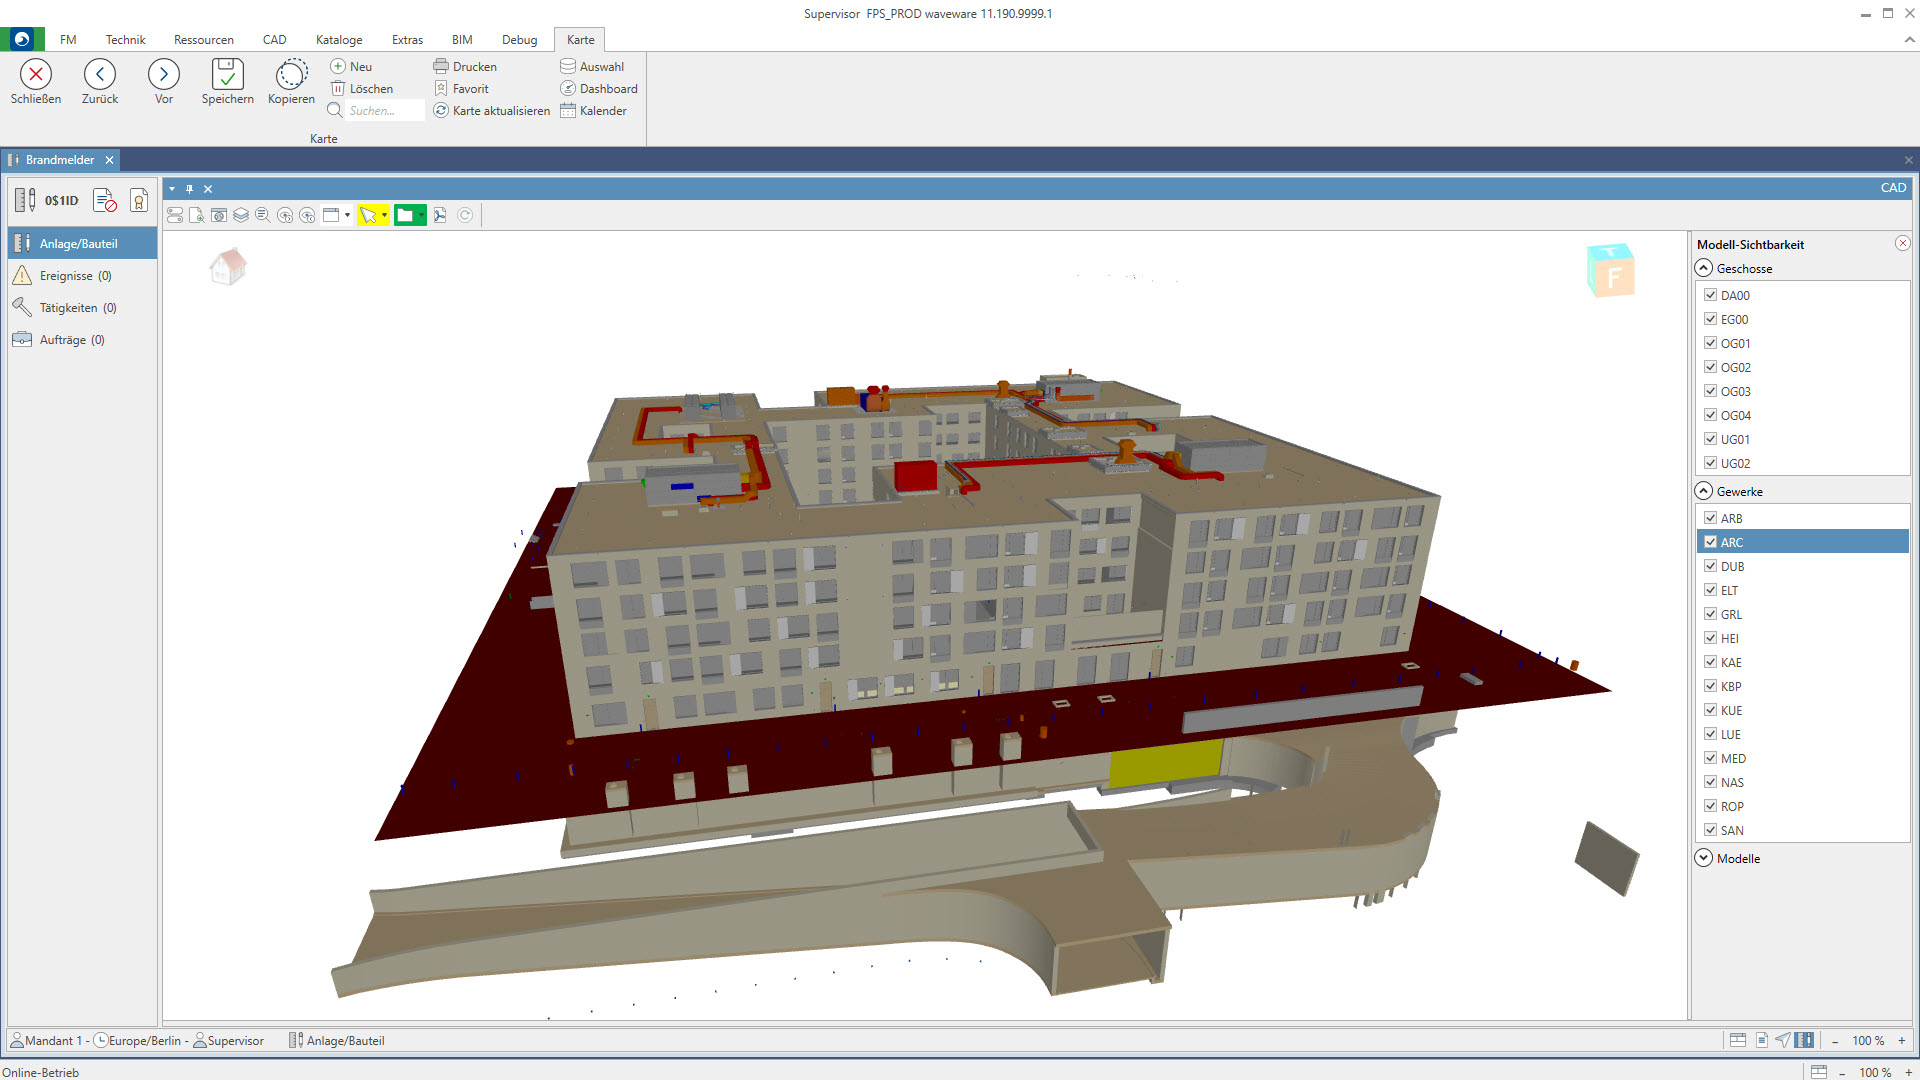Screen dimensions: 1920x1080
Task: Click the Suchen search input field
Action: [x=384, y=111]
